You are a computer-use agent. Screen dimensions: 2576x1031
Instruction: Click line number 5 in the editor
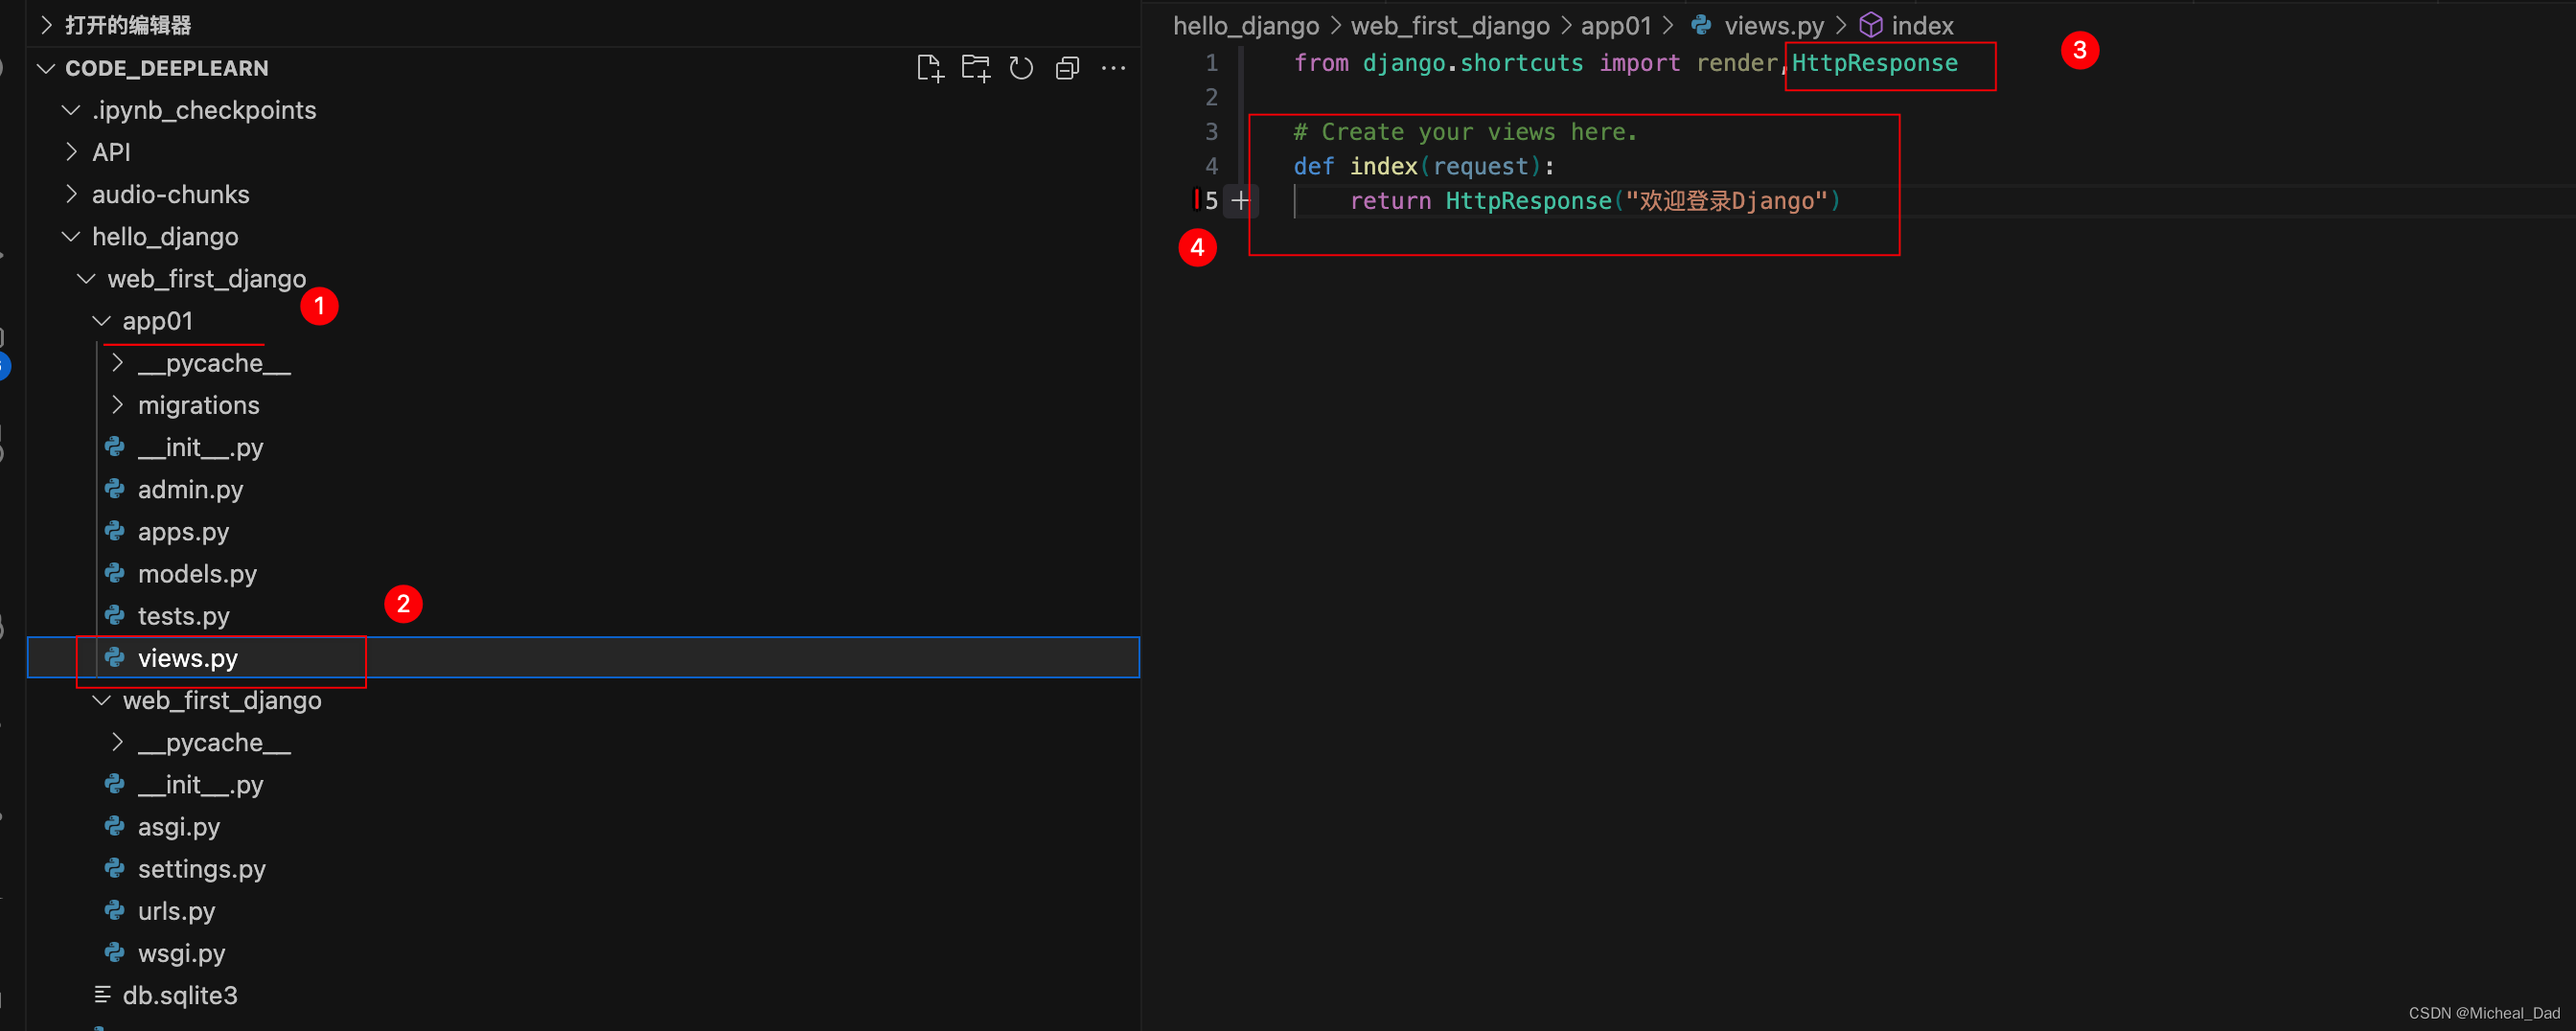(1211, 200)
